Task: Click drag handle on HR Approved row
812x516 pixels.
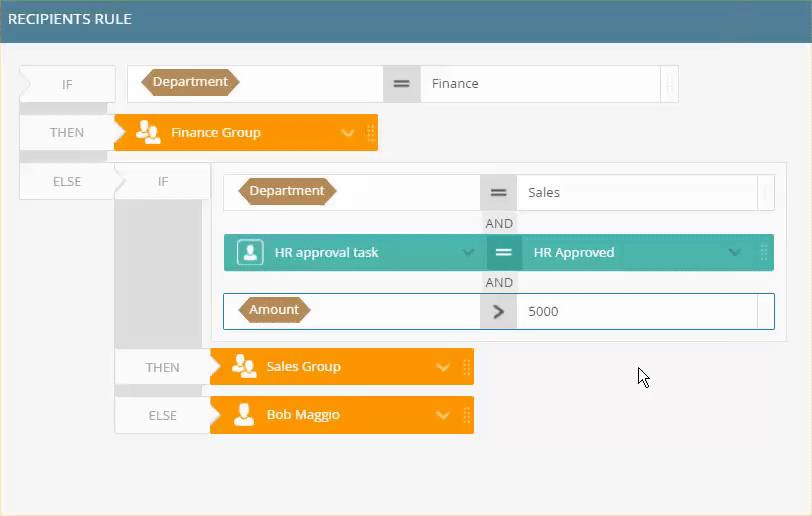Action: point(764,252)
